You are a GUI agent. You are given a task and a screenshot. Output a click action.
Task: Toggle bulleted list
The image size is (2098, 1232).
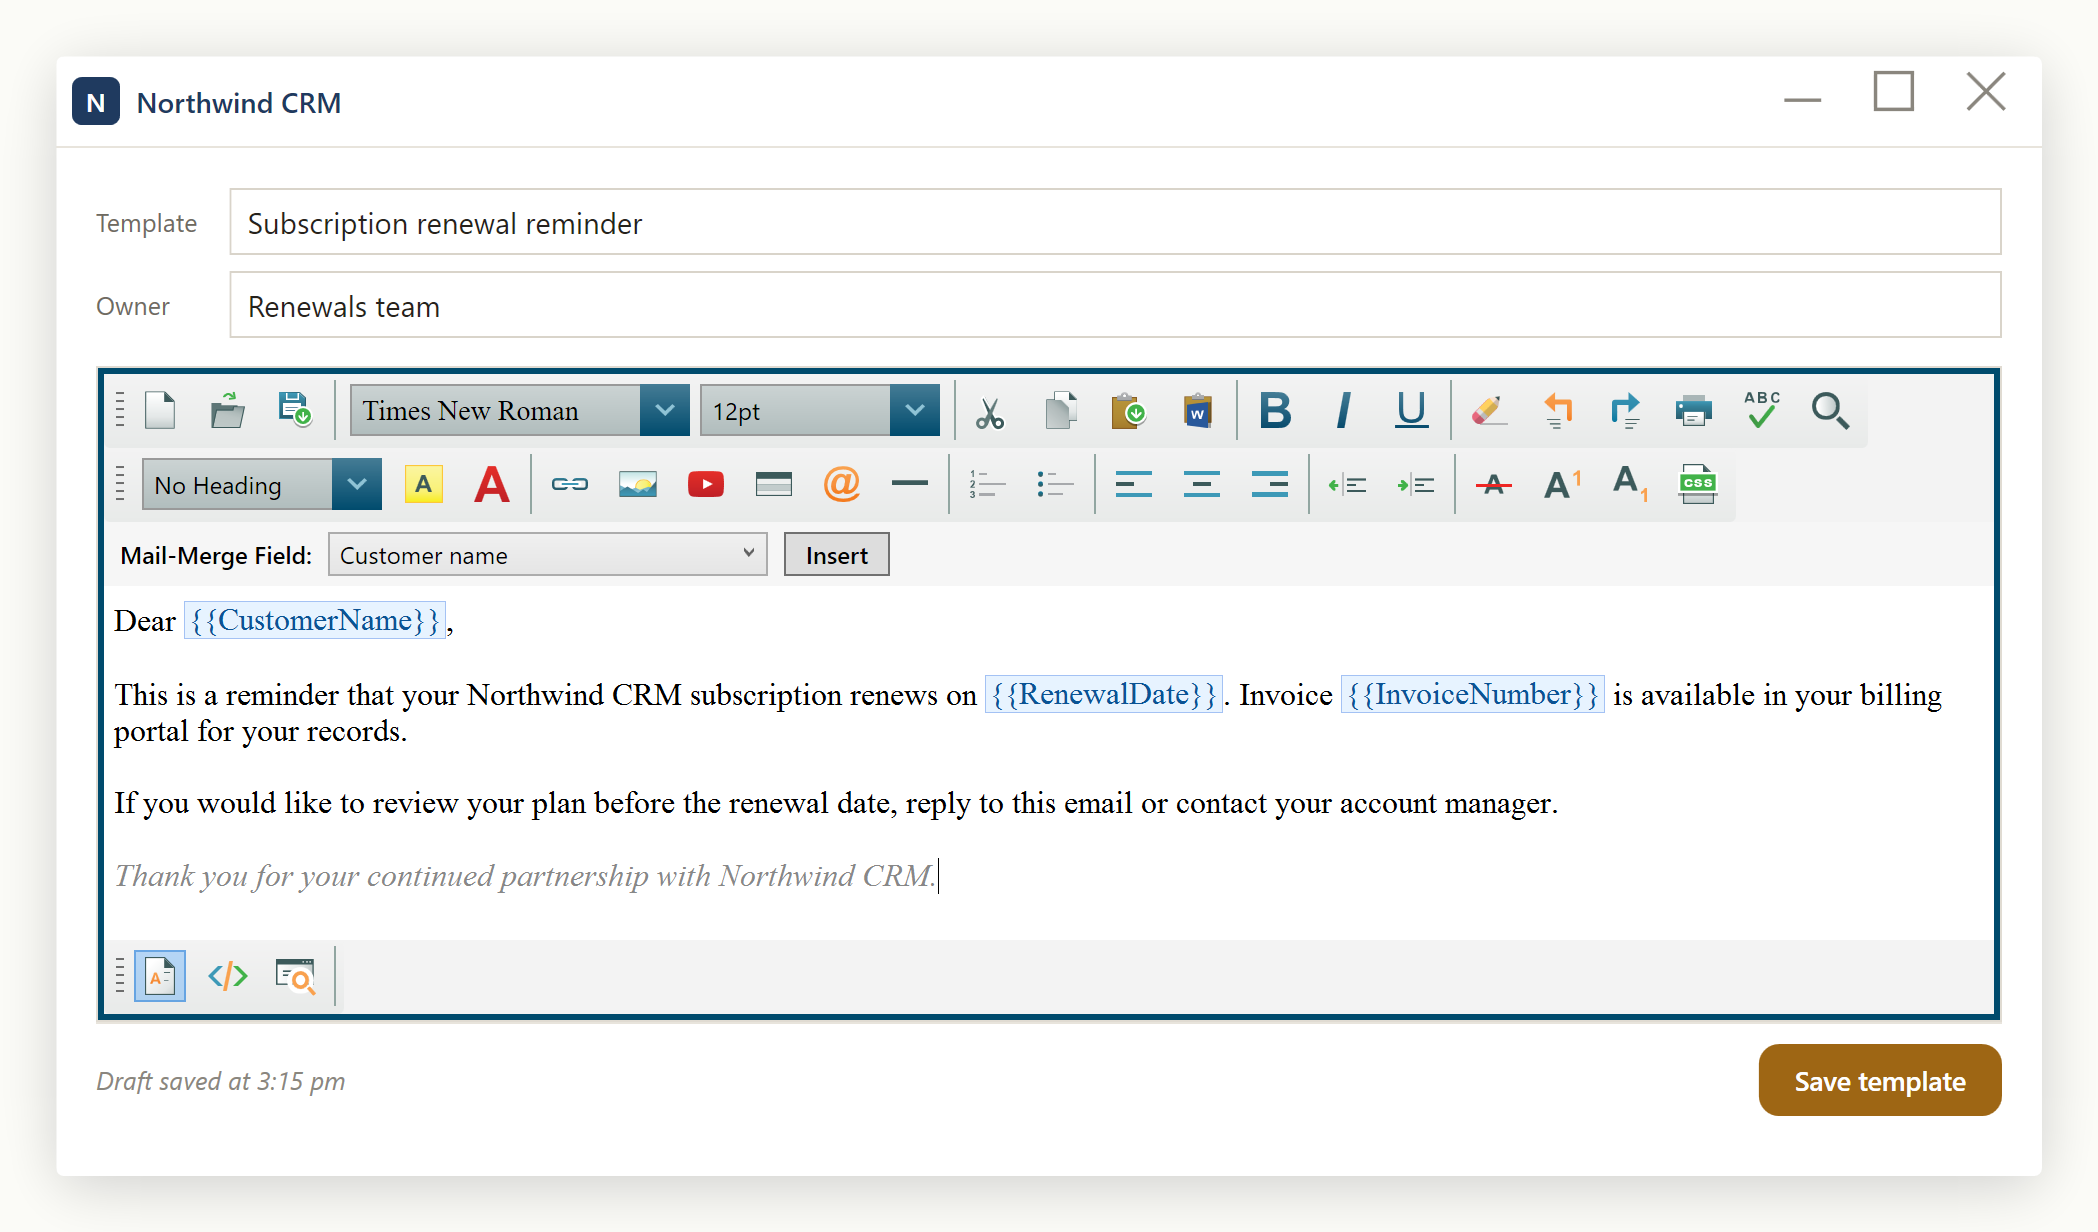pos(1055,485)
